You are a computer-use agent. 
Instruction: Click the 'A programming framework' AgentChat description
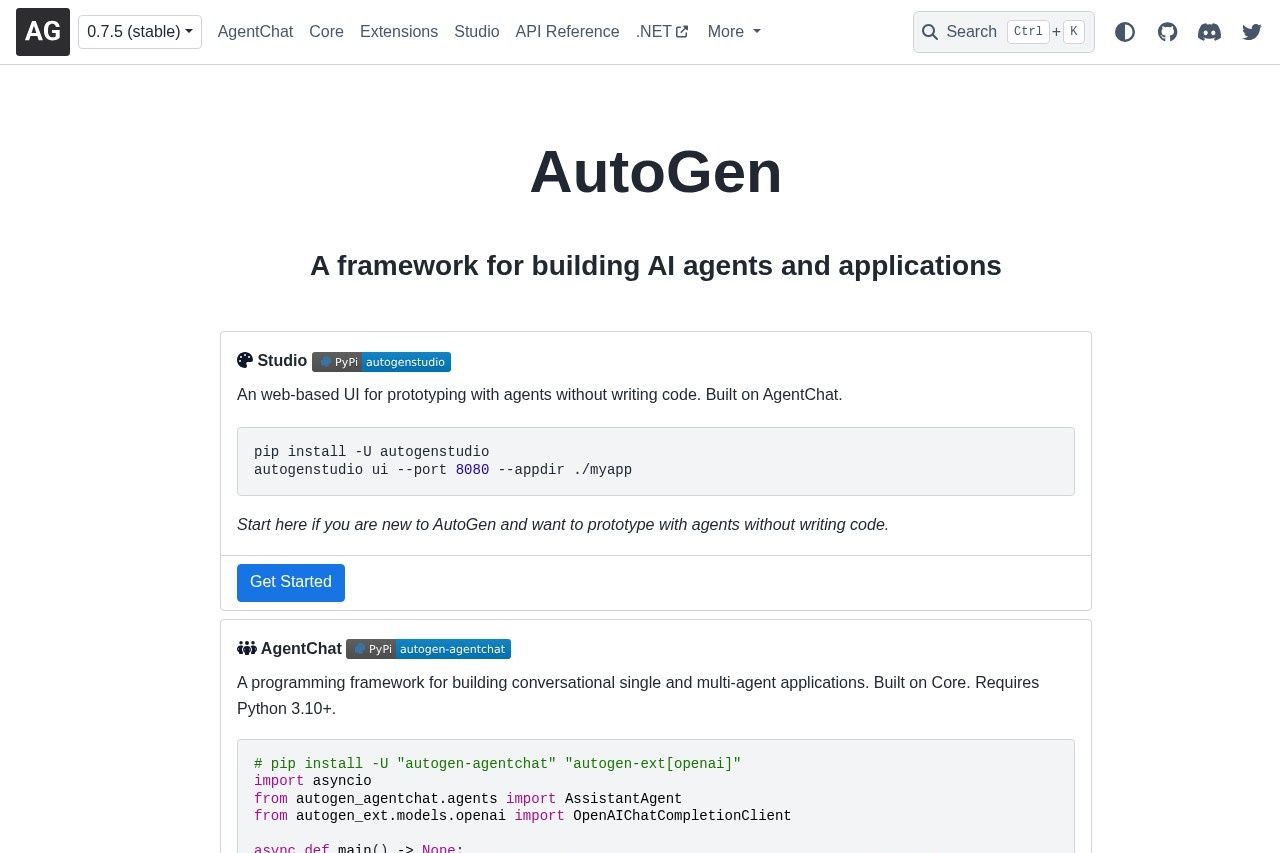(x=638, y=695)
